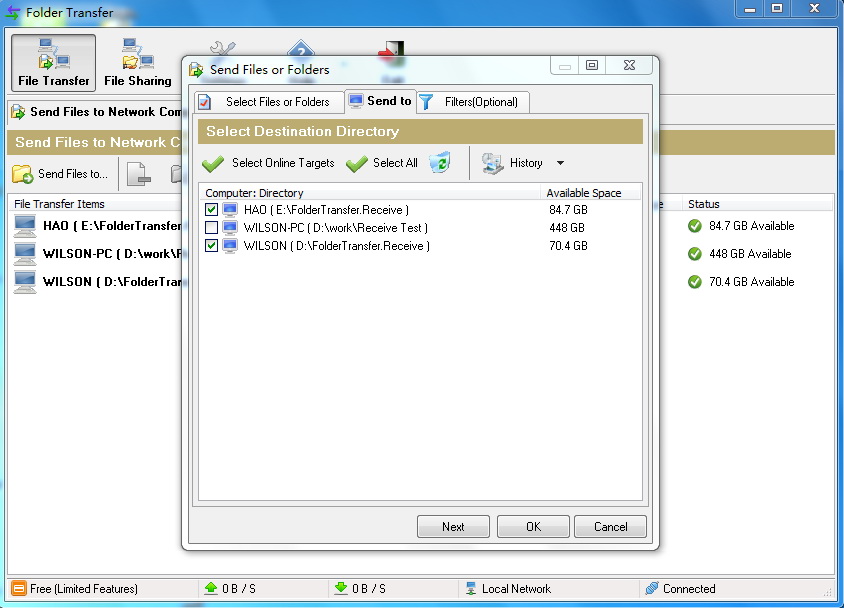
Task: Sort by Available Space column header
Action: tap(590, 193)
